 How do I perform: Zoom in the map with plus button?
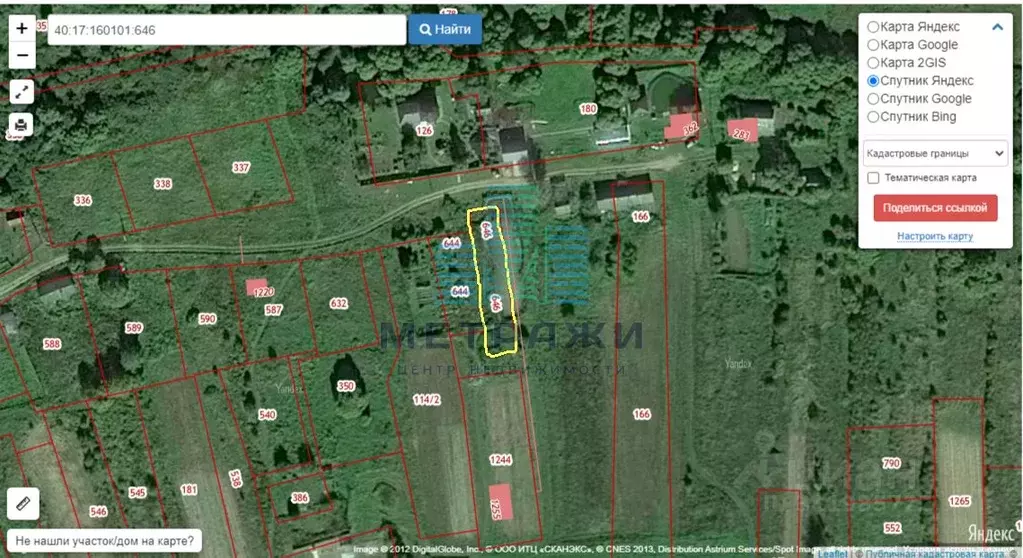pyautogui.click(x=22, y=28)
